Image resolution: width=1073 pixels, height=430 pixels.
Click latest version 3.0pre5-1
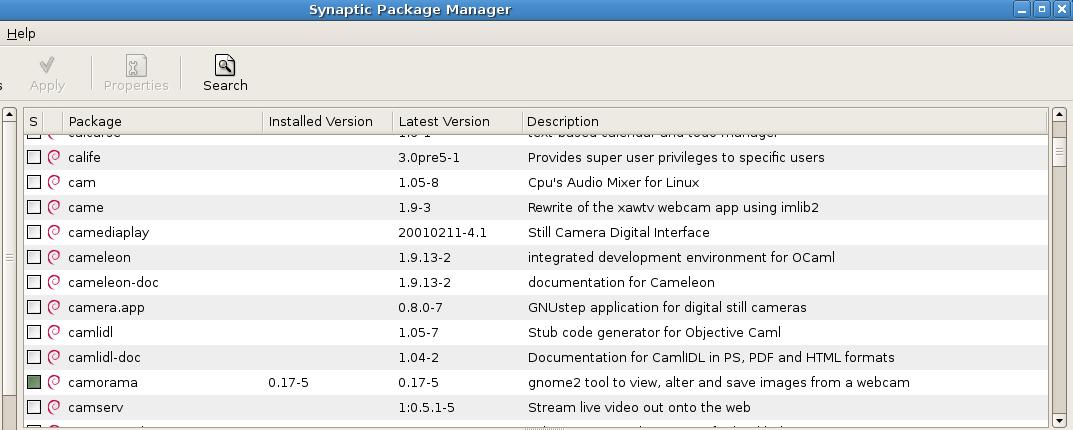pyautogui.click(x=428, y=157)
